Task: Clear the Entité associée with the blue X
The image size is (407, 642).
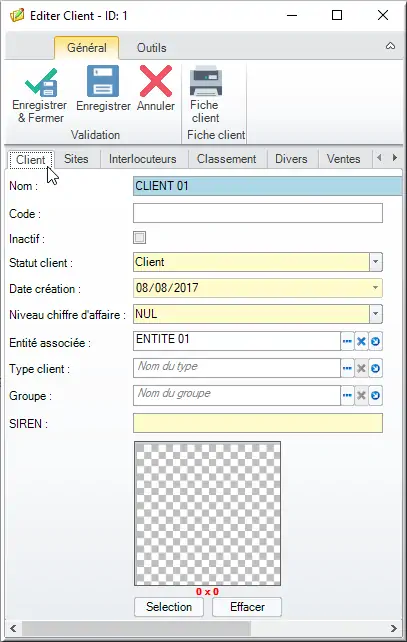Action: click(361, 341)
